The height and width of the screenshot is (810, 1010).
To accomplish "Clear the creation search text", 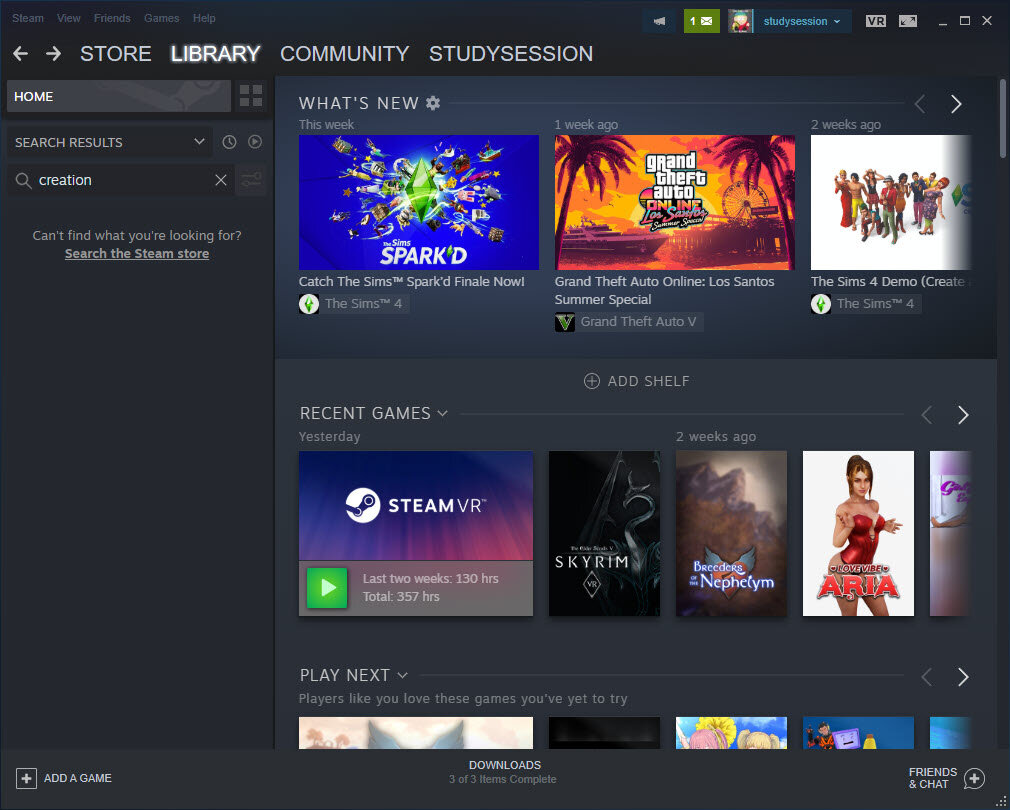I will 221,180.
